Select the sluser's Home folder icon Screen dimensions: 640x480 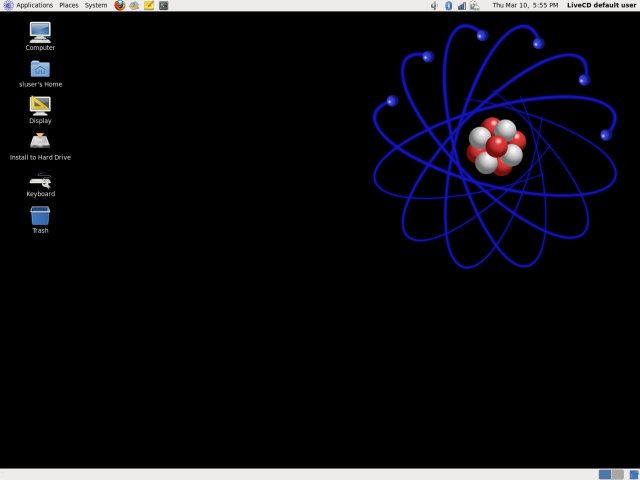[x=40, y=73]
